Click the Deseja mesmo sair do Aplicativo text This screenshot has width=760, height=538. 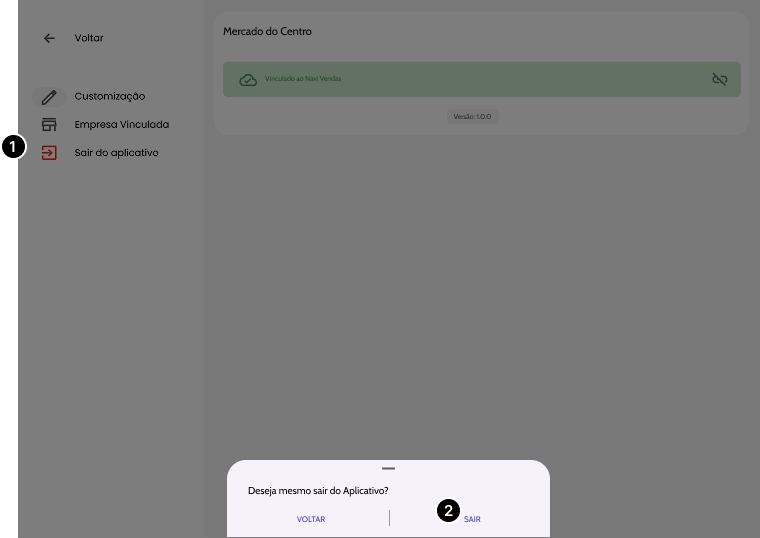(x=318, y=491)
